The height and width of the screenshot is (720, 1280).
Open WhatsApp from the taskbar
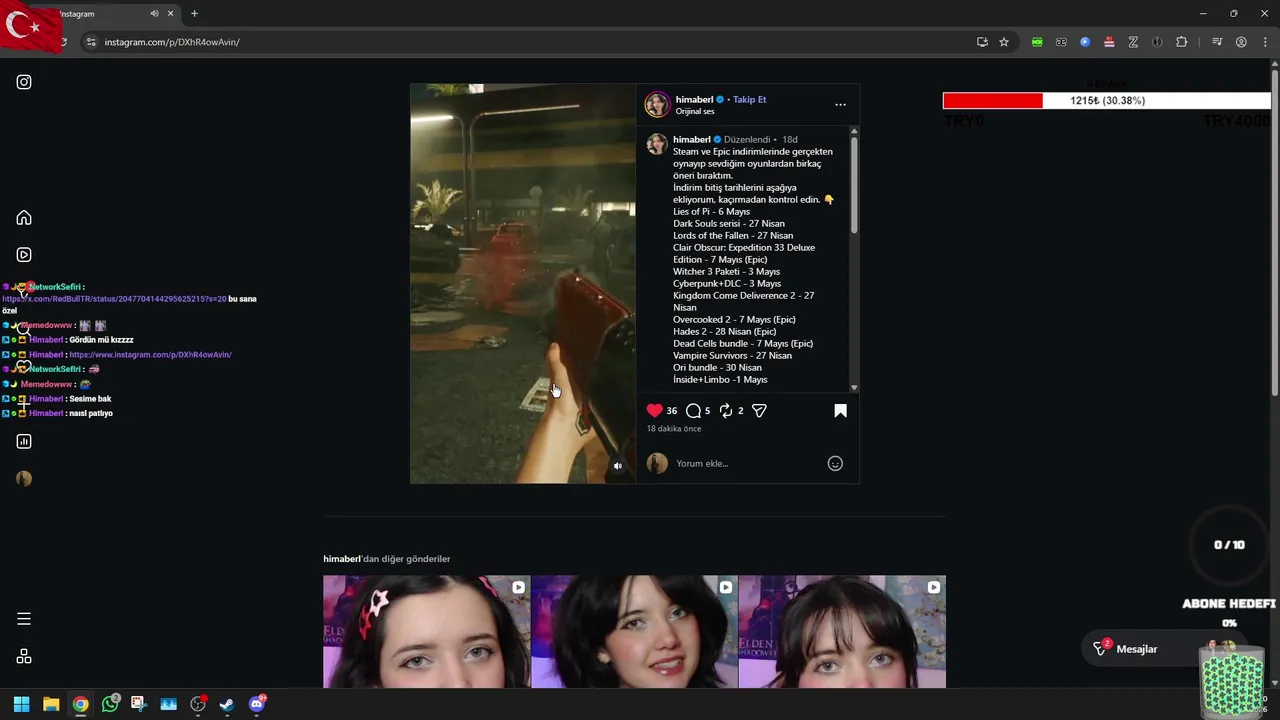(110, 704)
